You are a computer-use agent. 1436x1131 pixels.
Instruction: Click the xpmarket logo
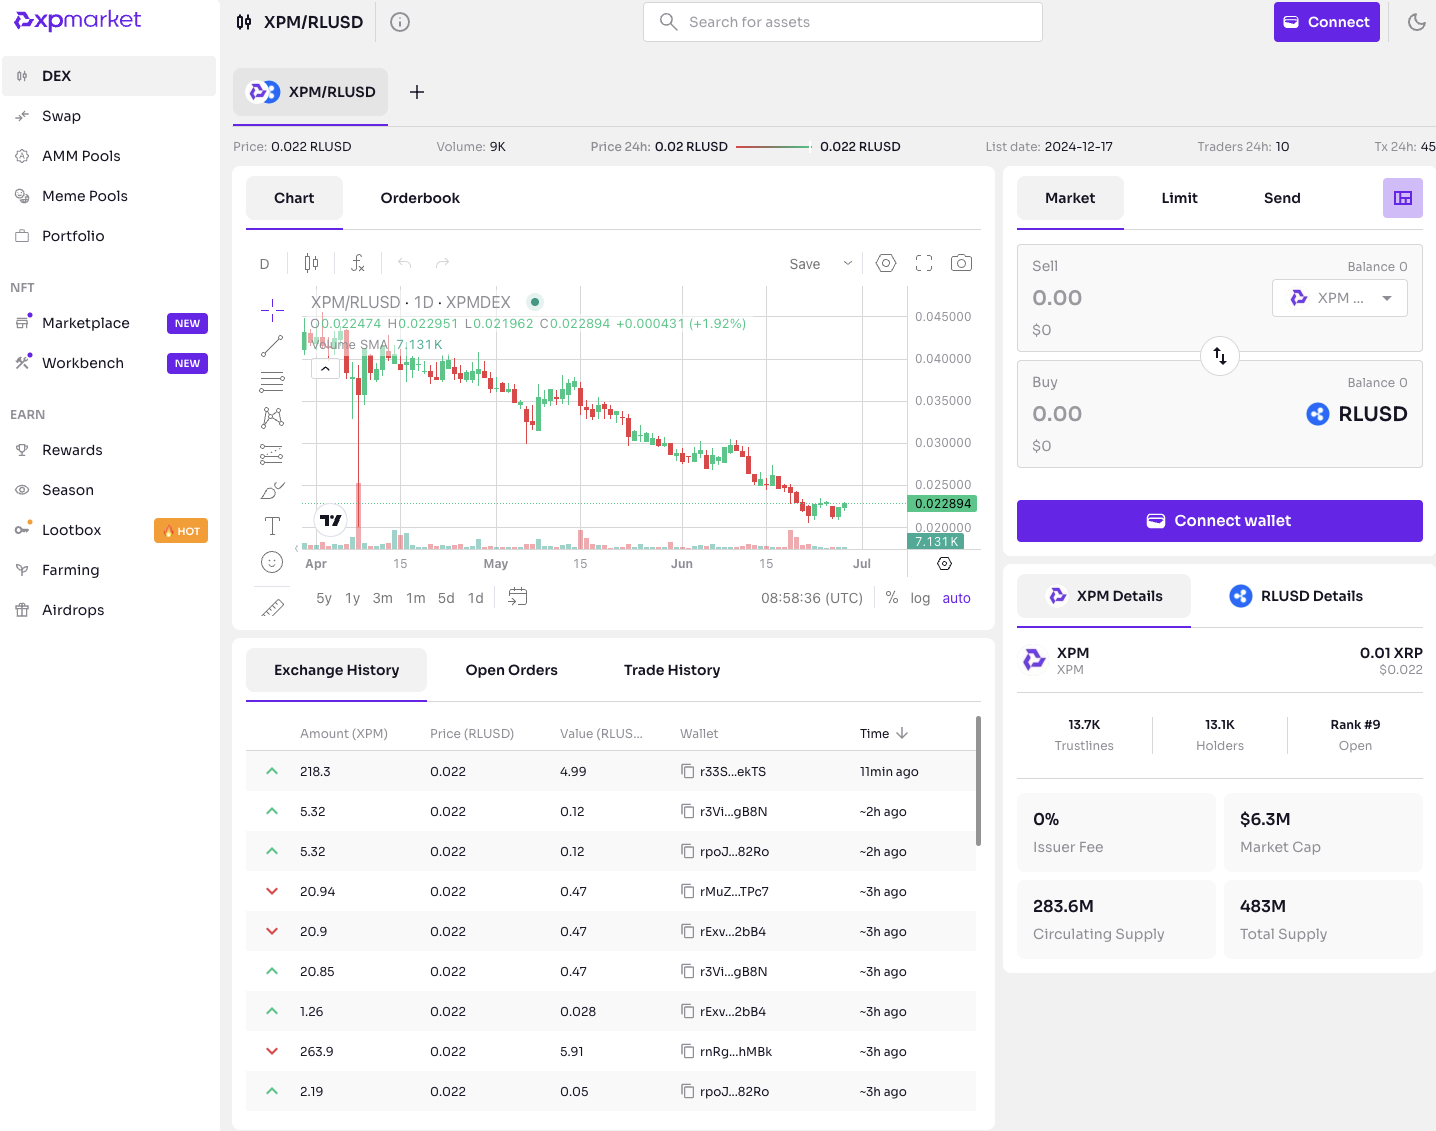(77, 20)
